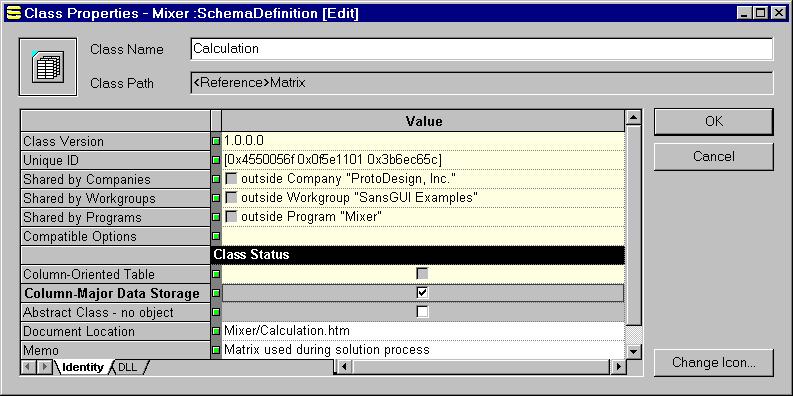Select the Identity tab

[82, 367]
